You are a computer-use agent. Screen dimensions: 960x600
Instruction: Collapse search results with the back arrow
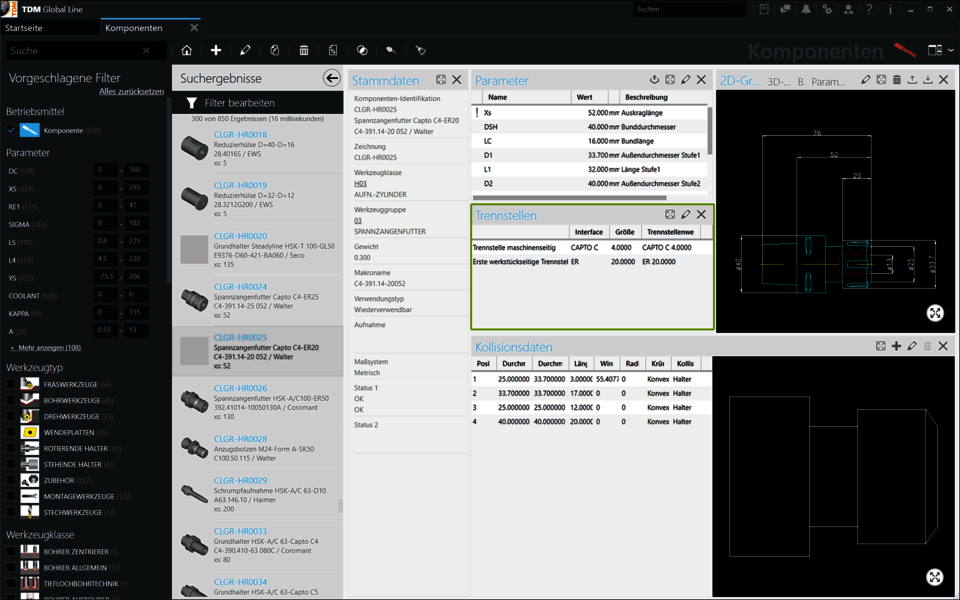331,78
